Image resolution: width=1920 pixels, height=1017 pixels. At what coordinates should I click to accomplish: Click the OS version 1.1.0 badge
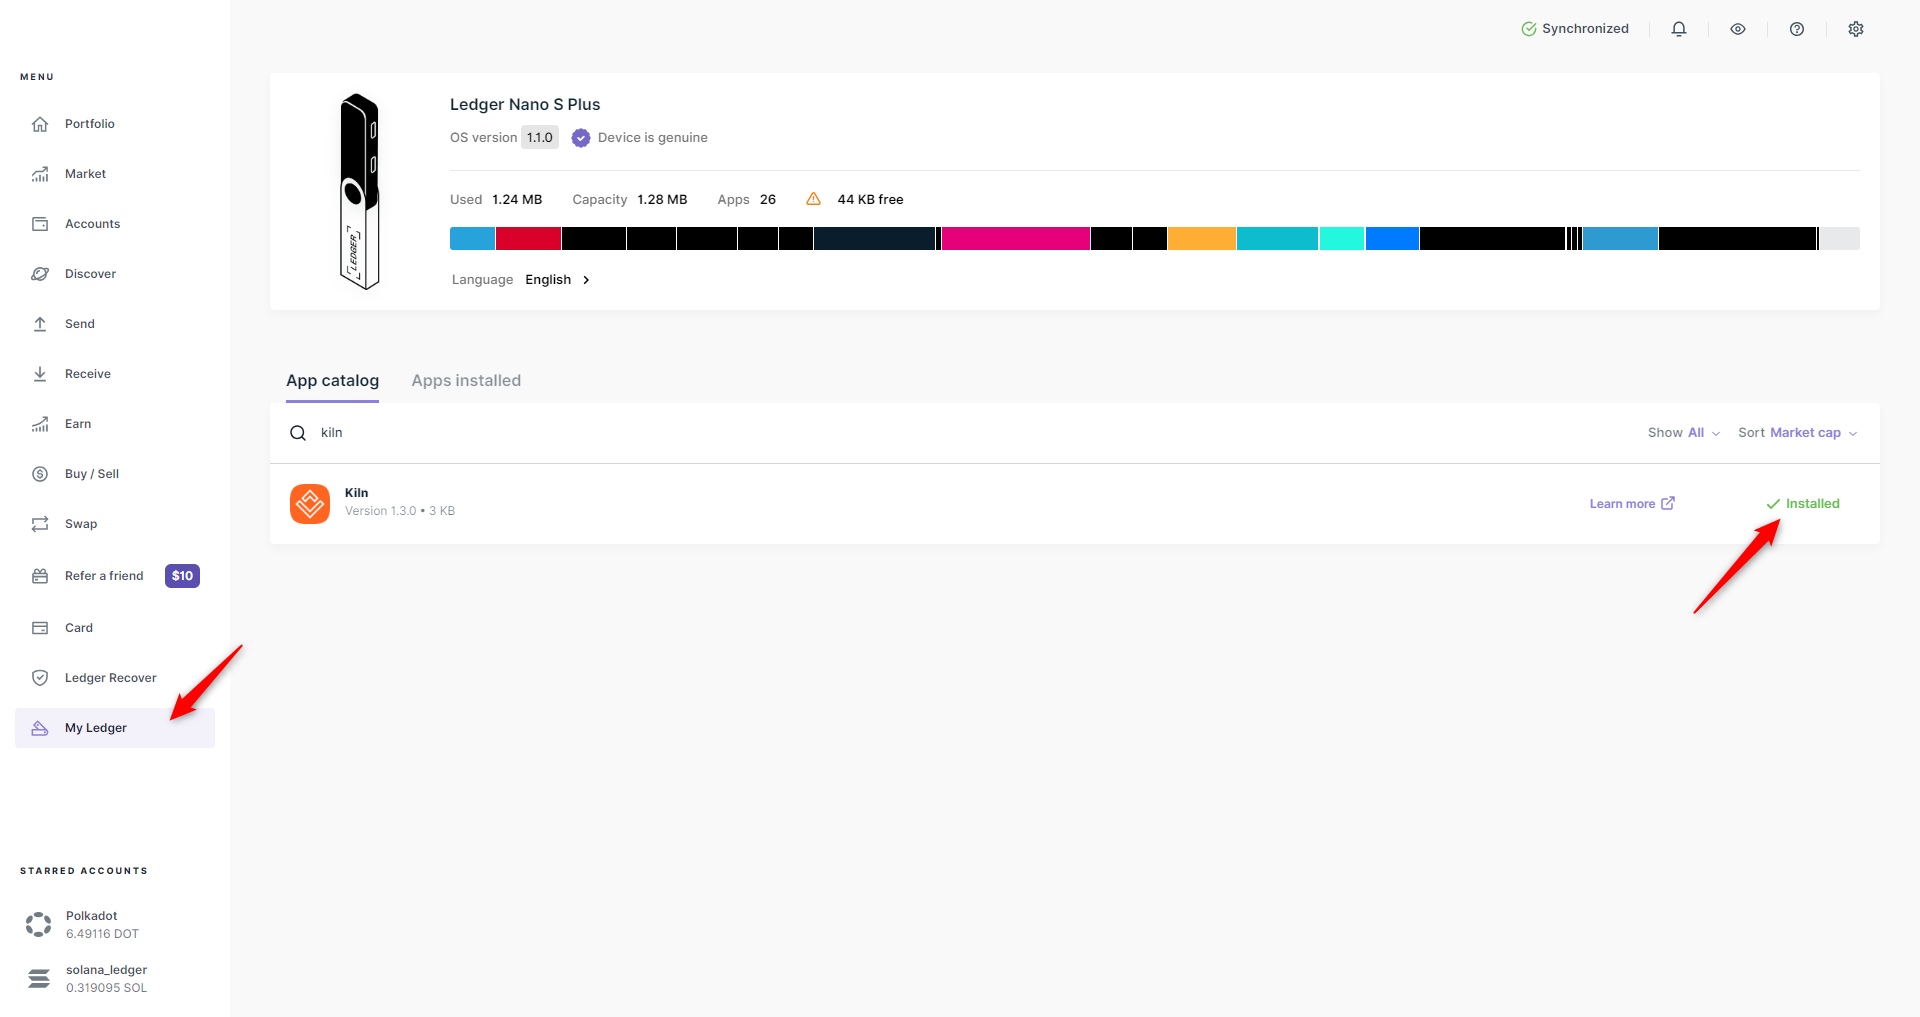(x=540, y=138)
